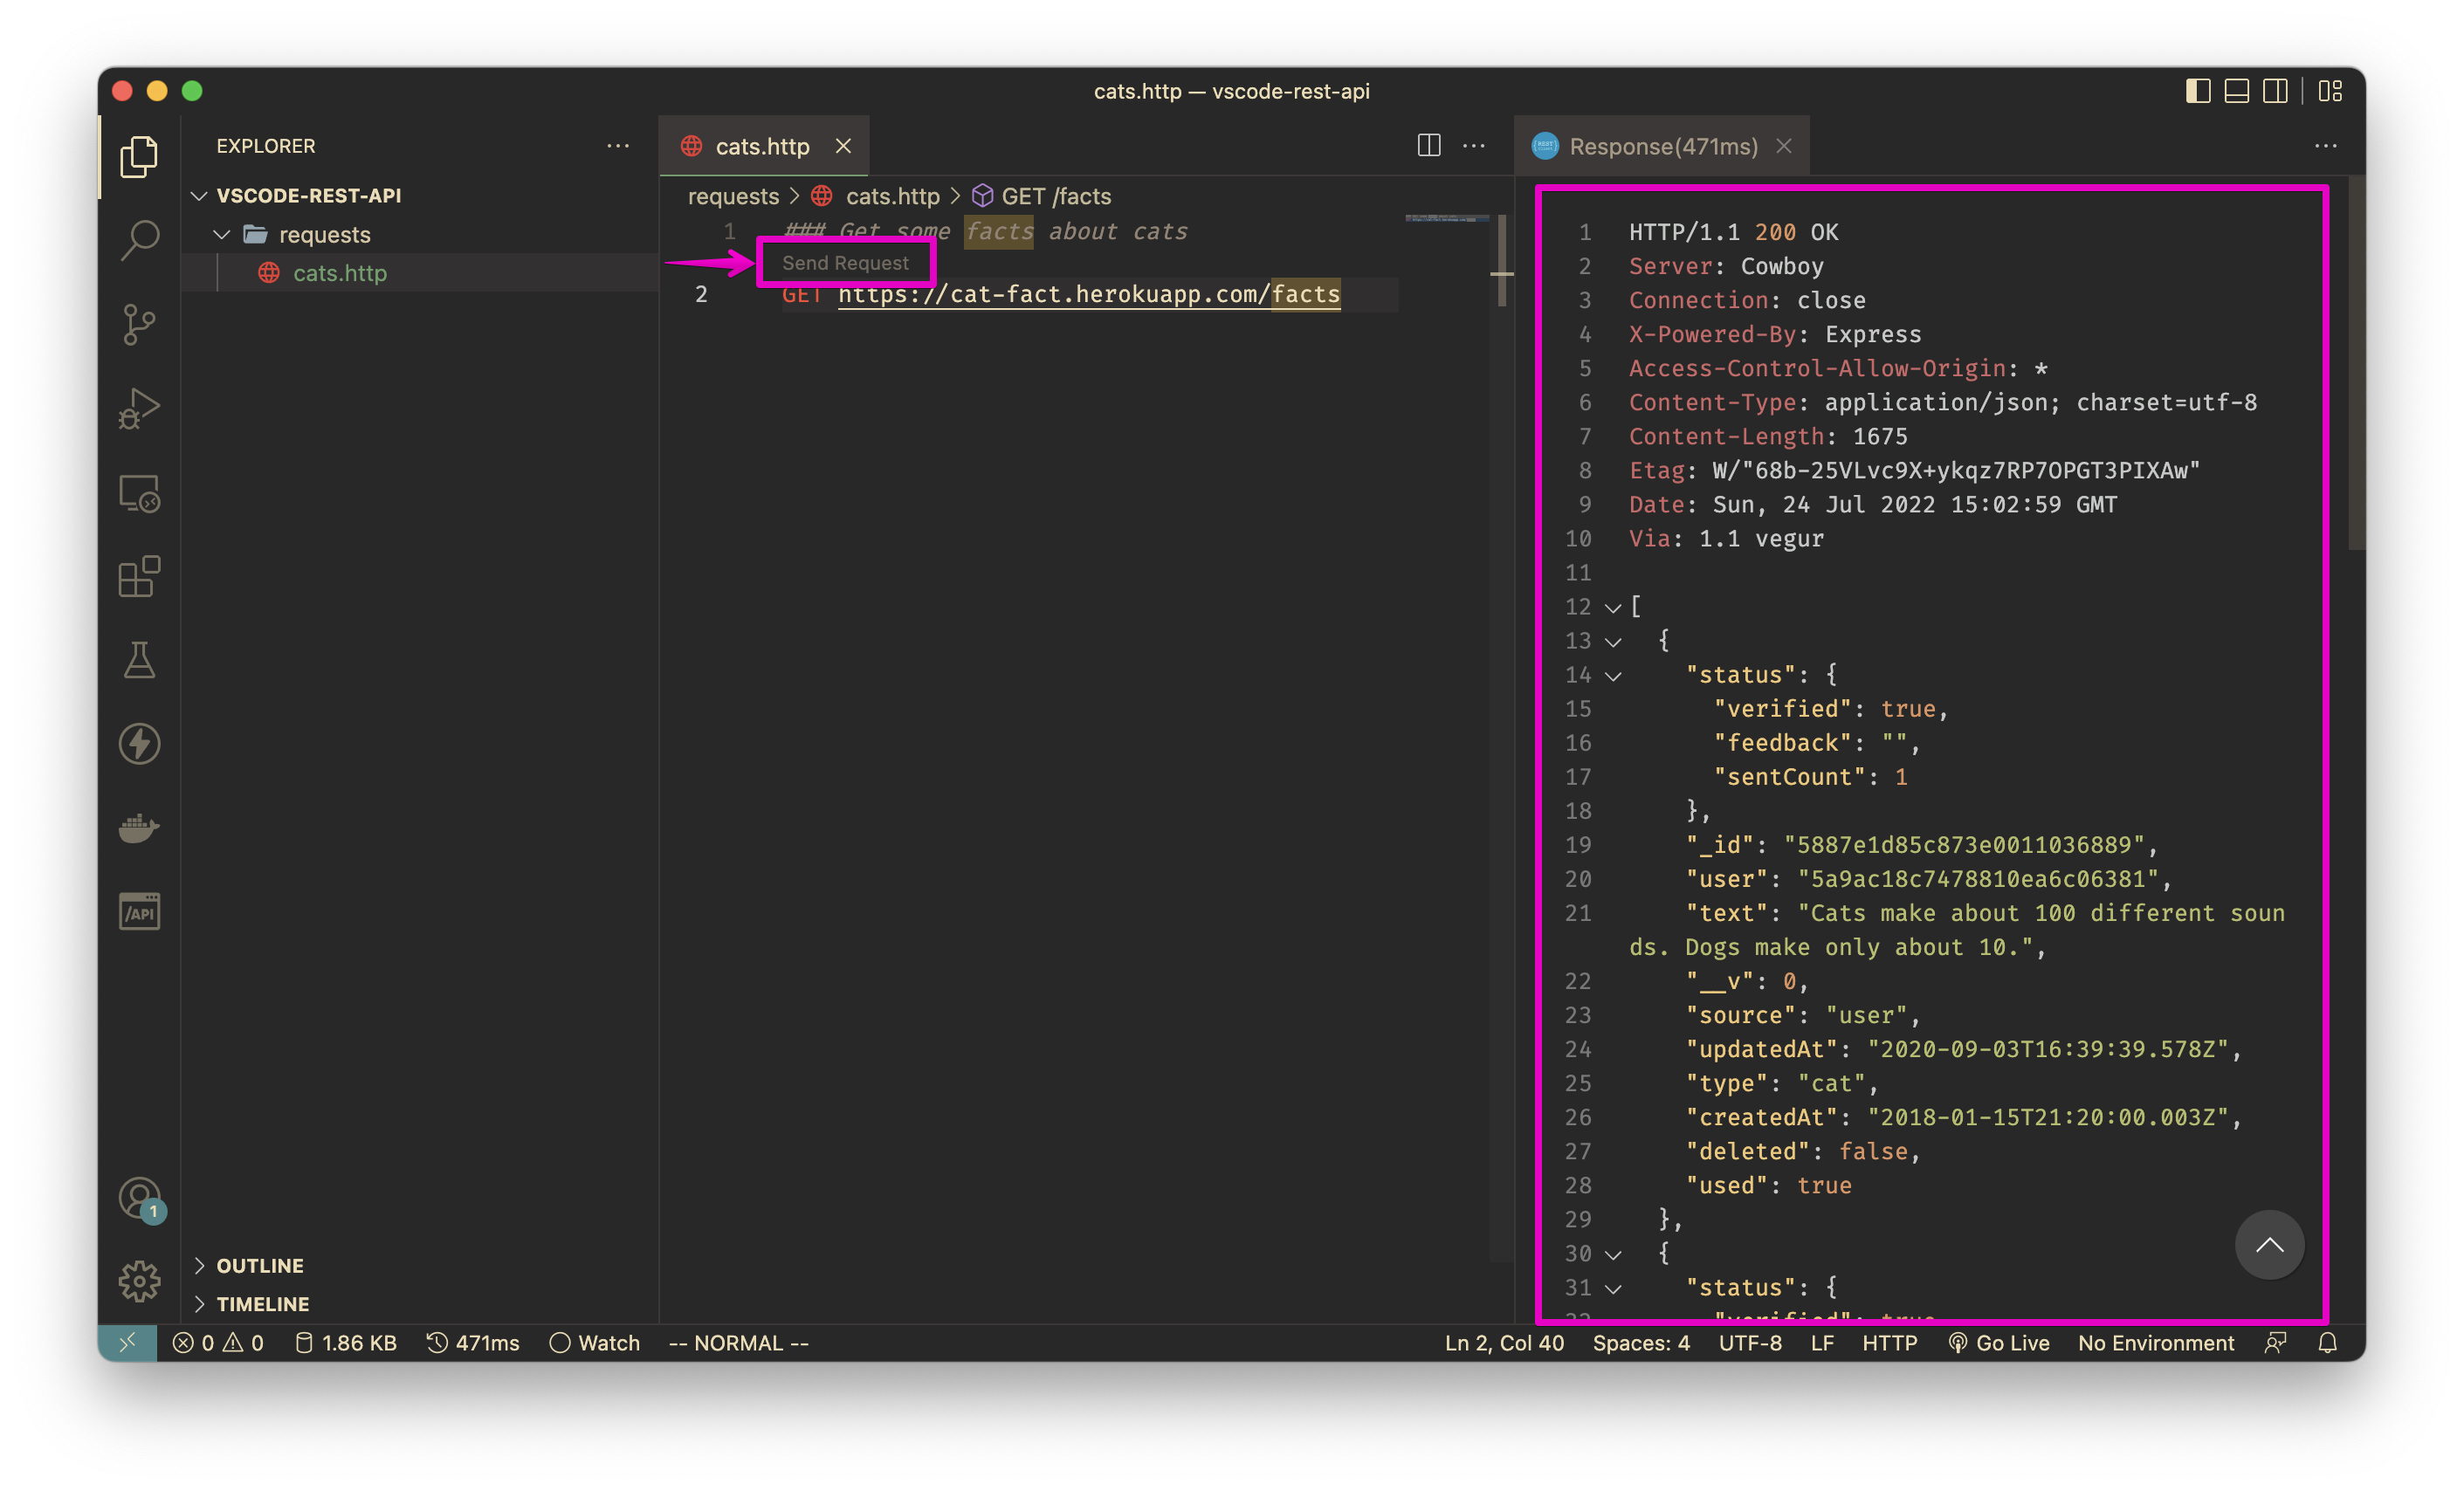Viewport: 2464px width, 1491px height.
Task: Open the API panel in activity bar
Action: point(139,911)
